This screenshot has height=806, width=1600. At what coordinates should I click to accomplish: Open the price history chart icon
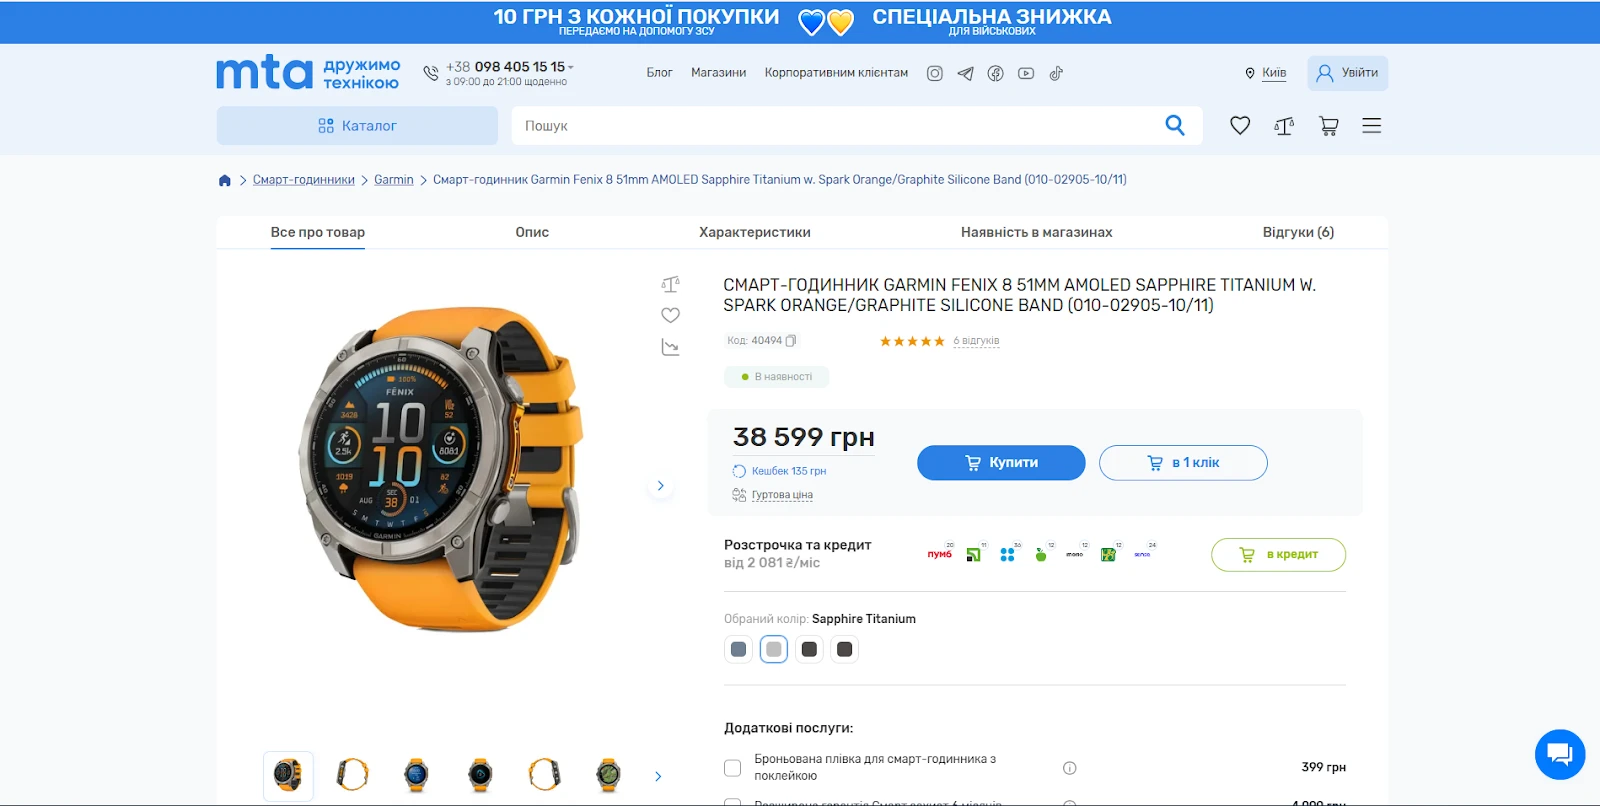pos(670,347)
